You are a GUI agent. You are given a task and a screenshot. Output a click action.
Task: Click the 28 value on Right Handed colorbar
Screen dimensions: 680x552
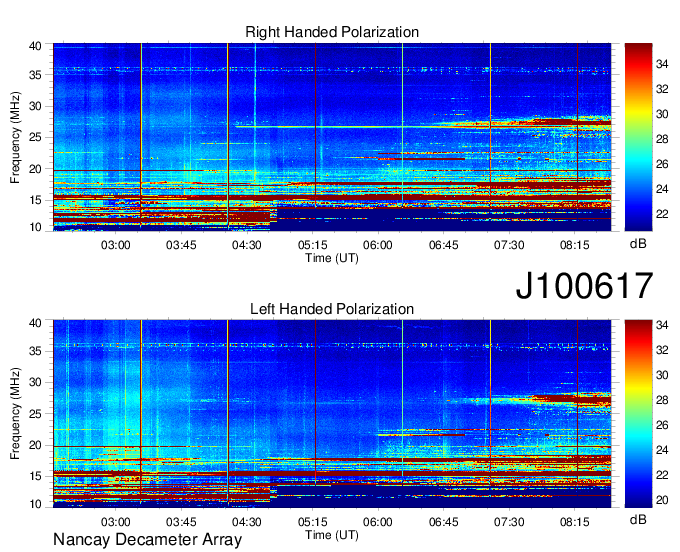[x=662, y=139]
